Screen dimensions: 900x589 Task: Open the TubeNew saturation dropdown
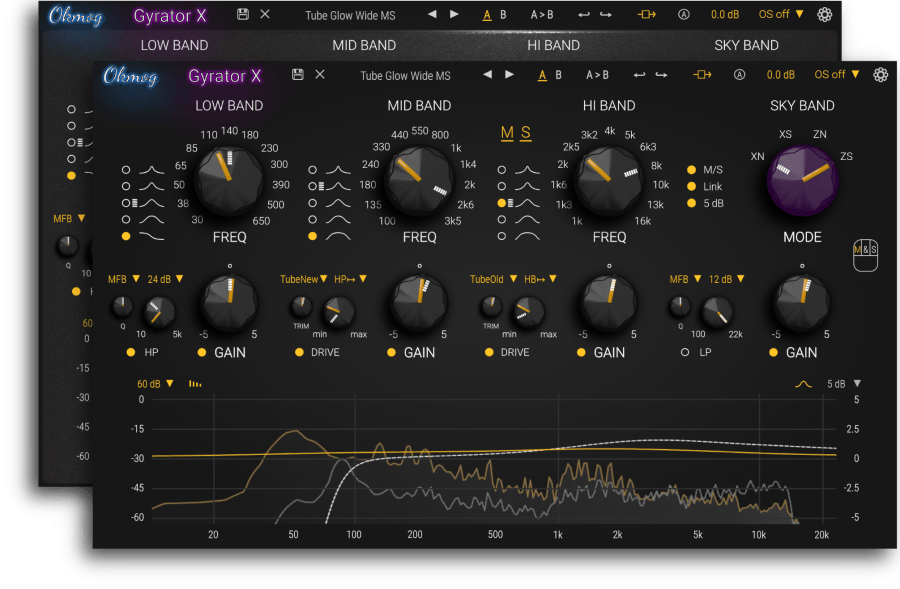coord(304,279)
